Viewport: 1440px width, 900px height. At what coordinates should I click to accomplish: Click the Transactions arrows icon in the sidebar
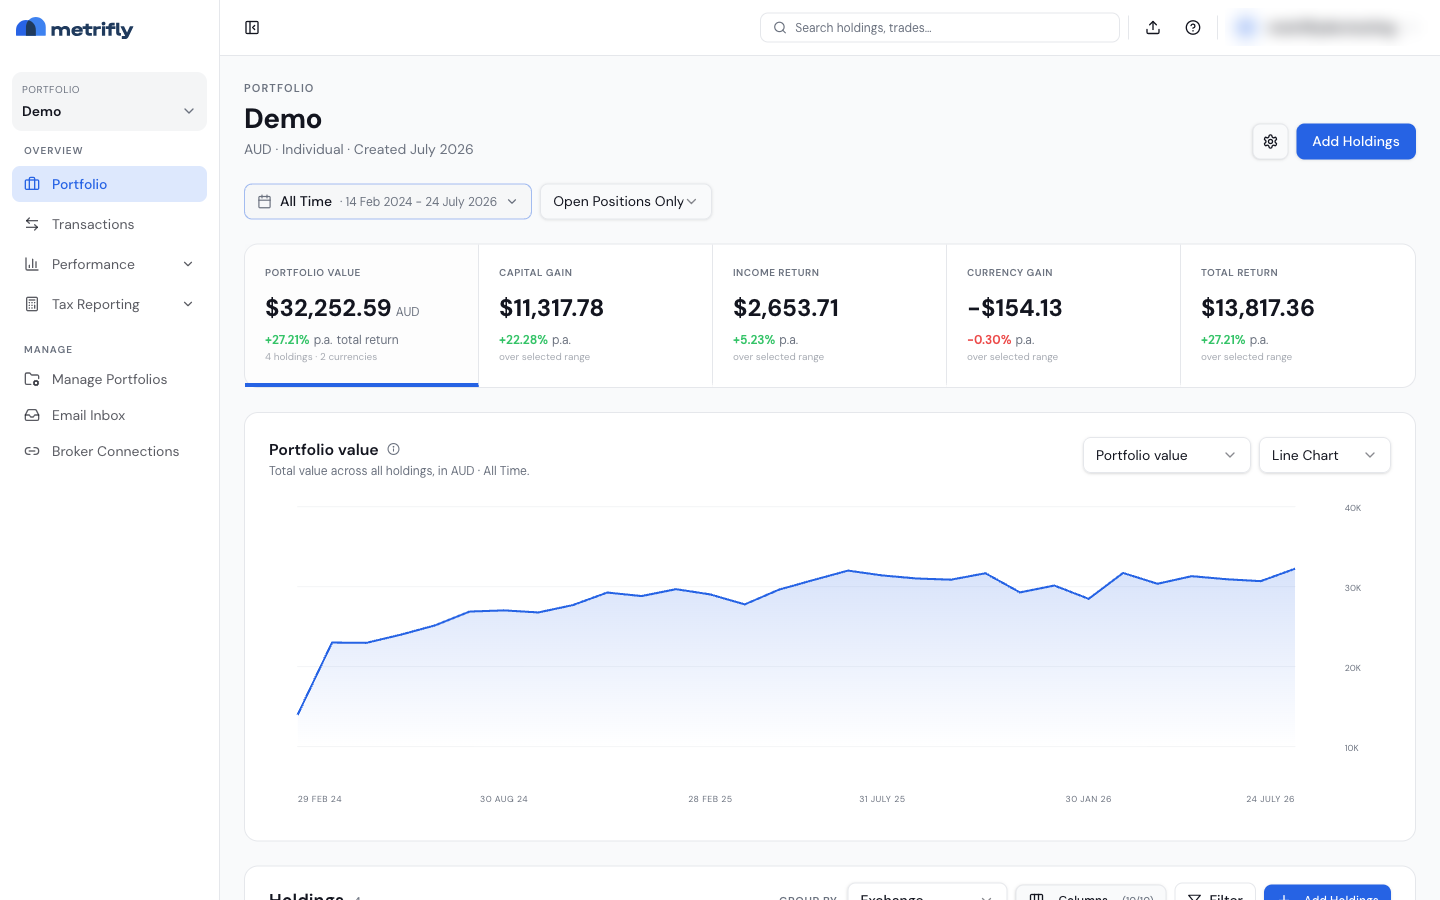pyautogui.click(x=32, y=224)
